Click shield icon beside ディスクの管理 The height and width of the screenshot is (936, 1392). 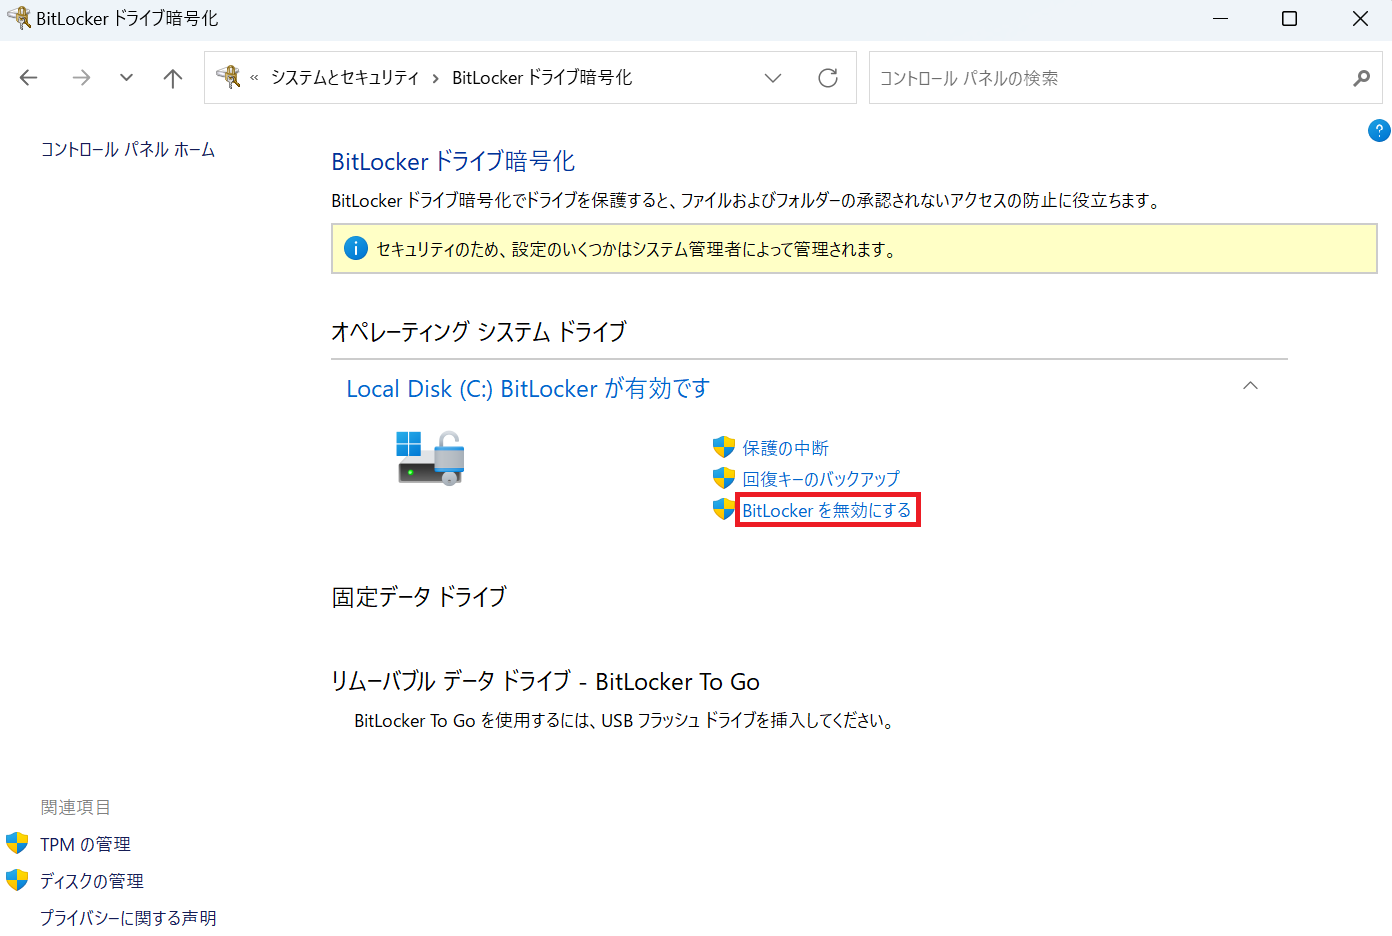pos(17,880)
